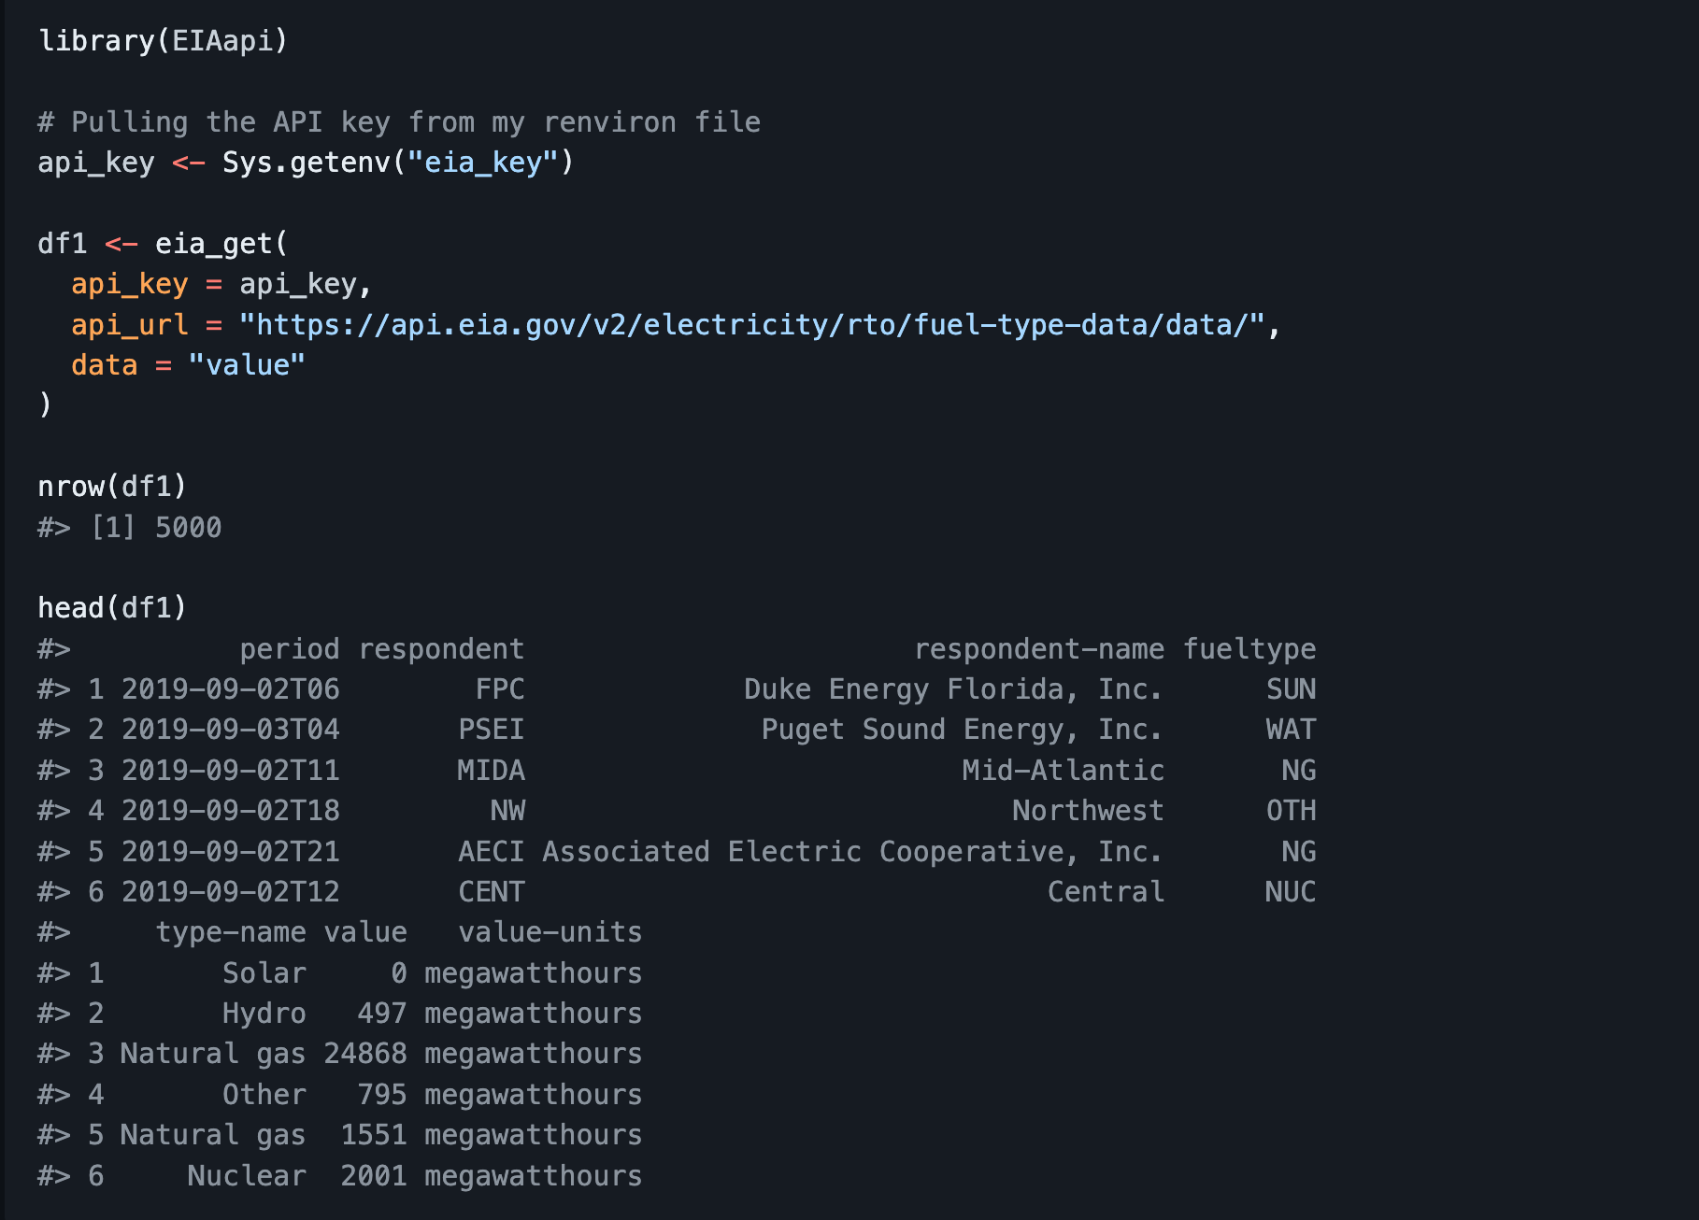Click the api_url argument name
Viewport: 1699px width, 1220px height.
pyautogui.click(x=129, y=325)
